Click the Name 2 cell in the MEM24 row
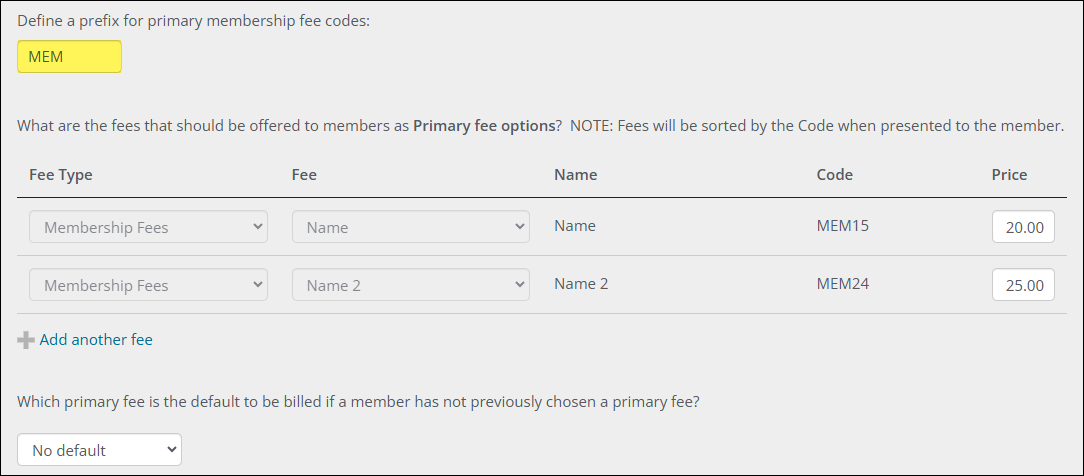The image size is (1084, 476). point(581,284)
